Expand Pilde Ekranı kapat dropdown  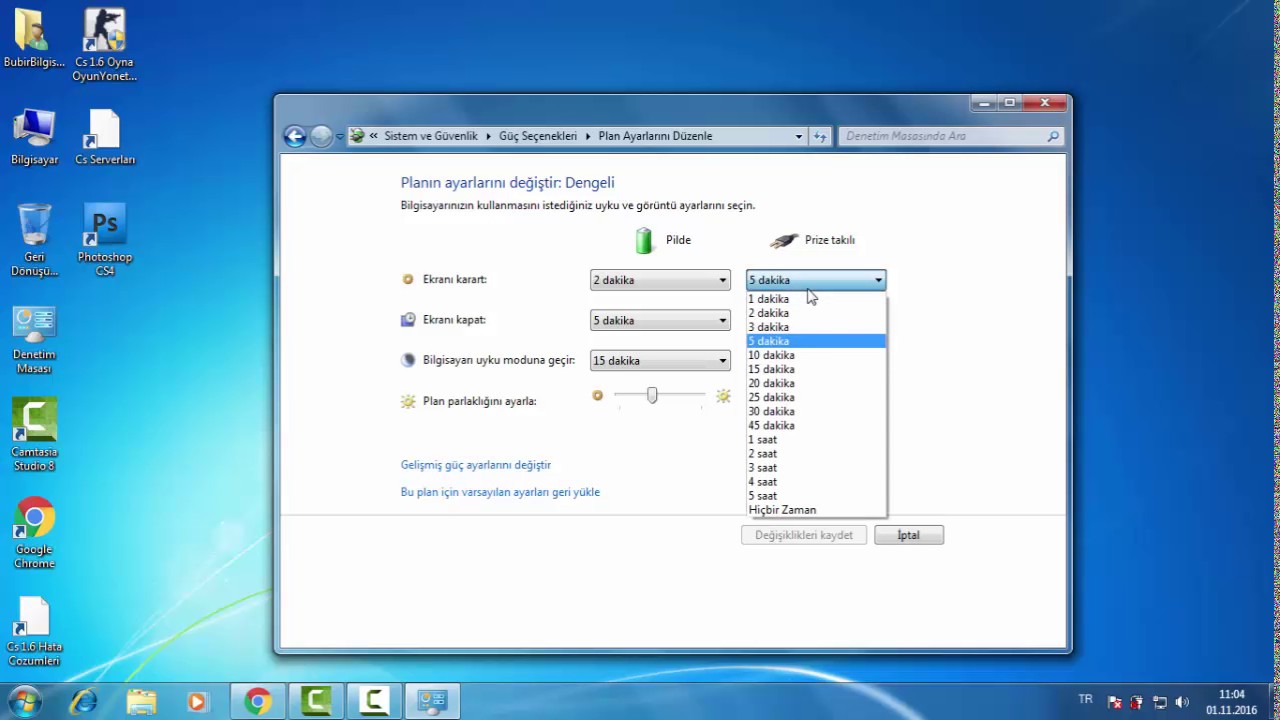tap(660, 321)
